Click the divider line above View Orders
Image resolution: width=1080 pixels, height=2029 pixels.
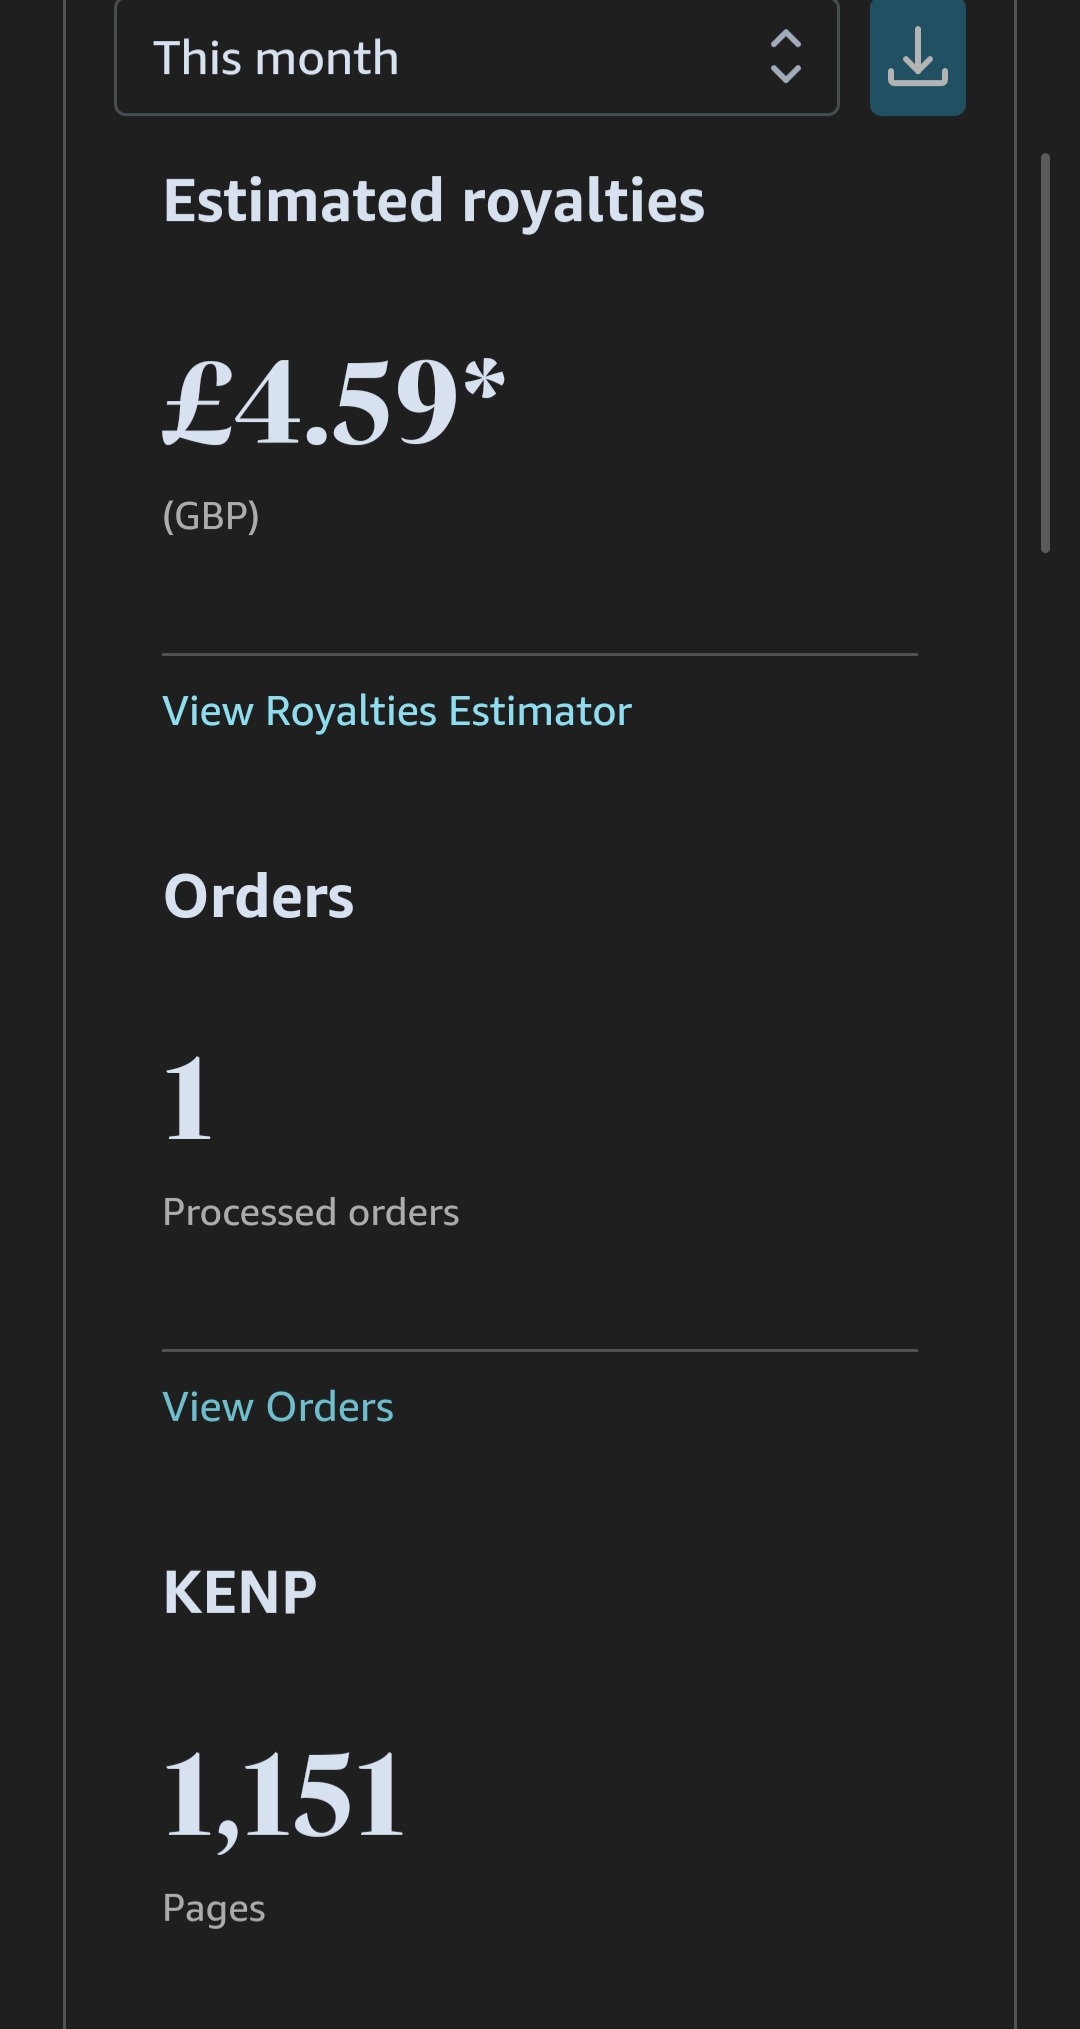point(540,1350)
